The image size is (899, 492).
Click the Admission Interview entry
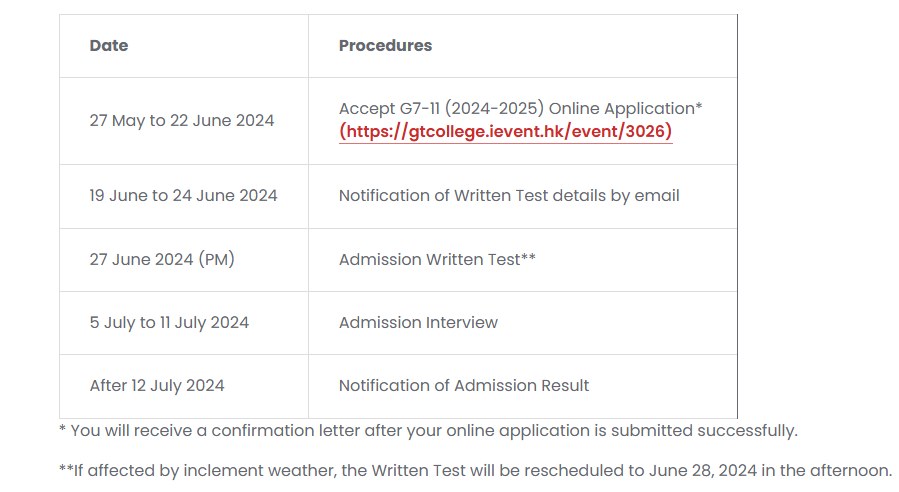419,322
